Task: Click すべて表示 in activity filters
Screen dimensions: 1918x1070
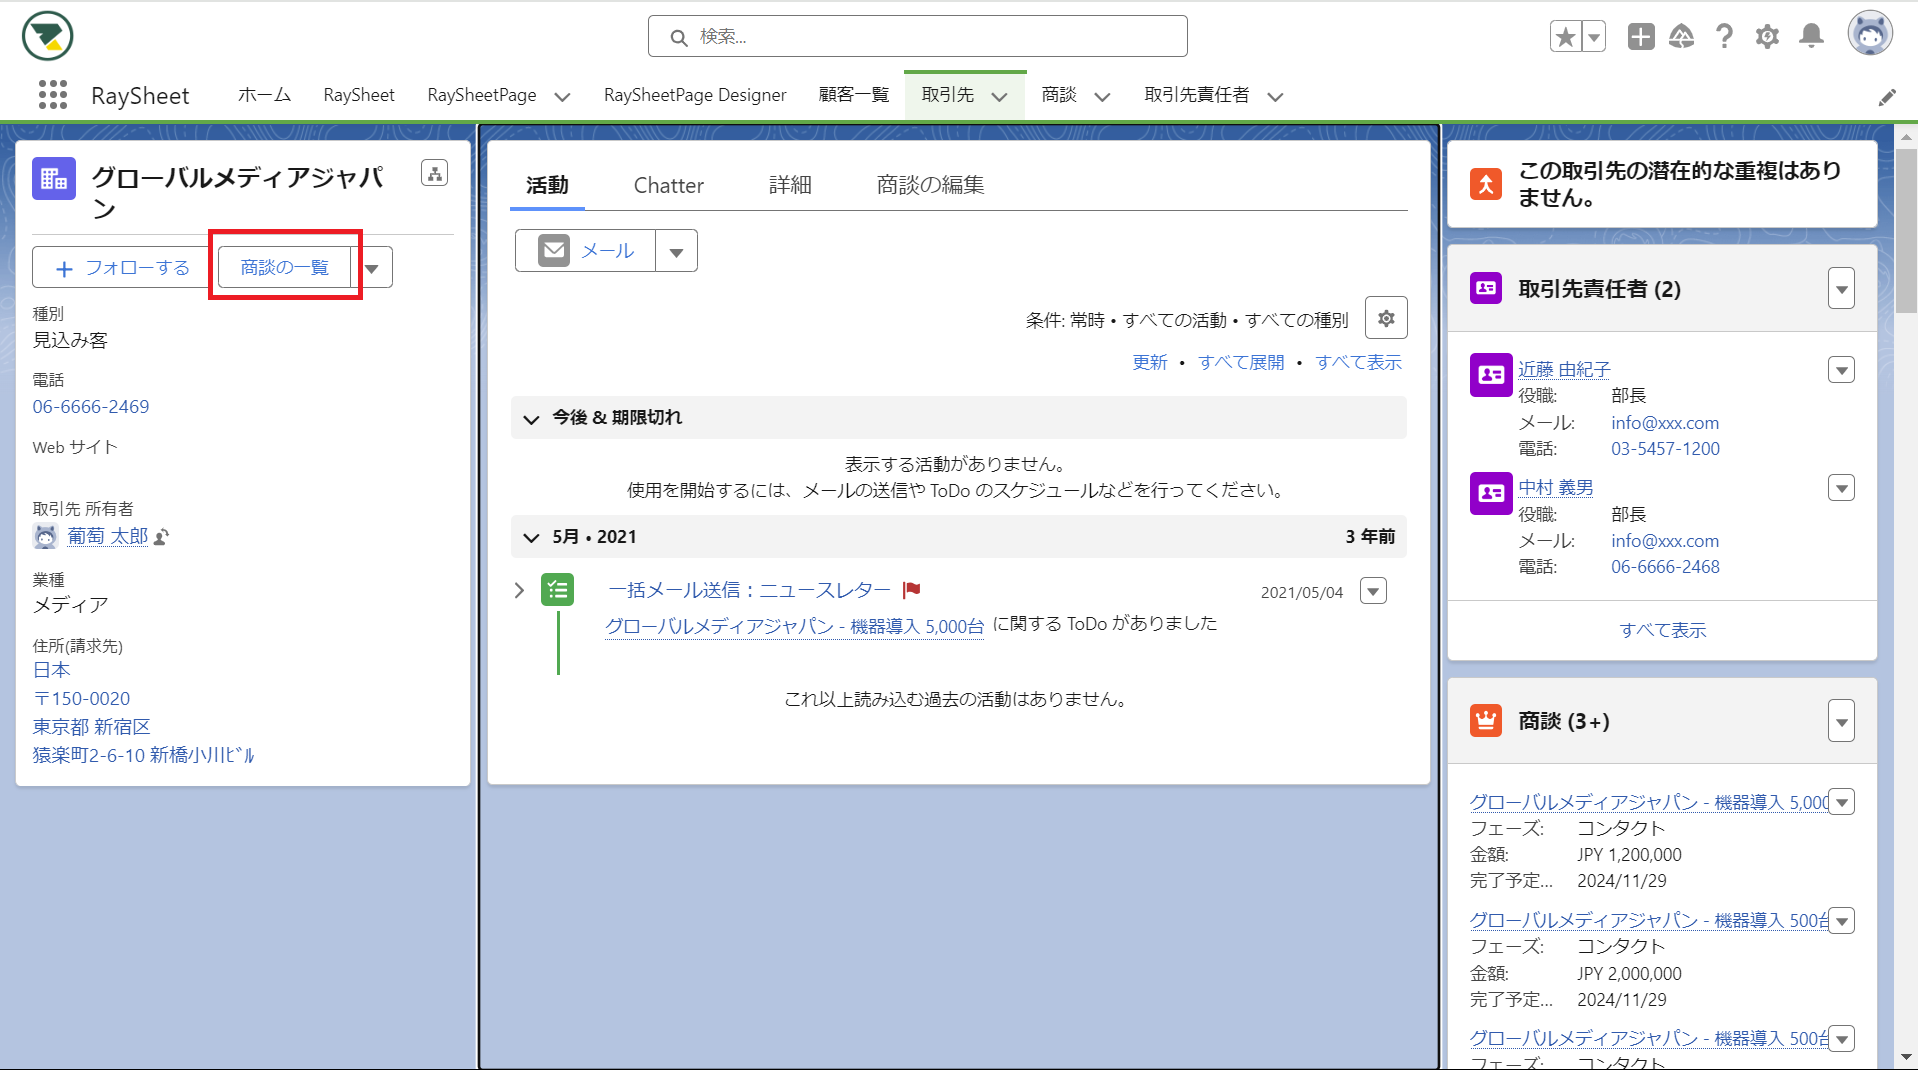Action: click(x=1358, y=362)
